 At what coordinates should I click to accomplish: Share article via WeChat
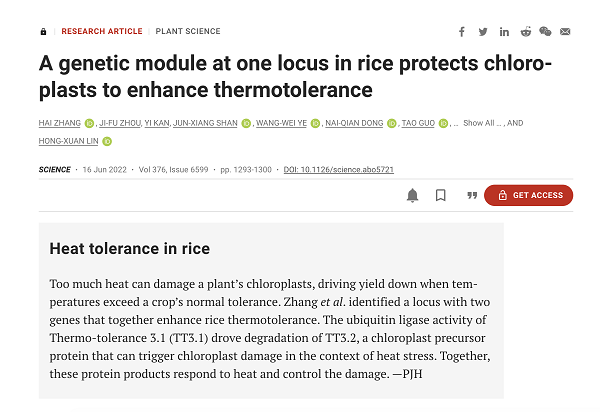pos(545,31)
